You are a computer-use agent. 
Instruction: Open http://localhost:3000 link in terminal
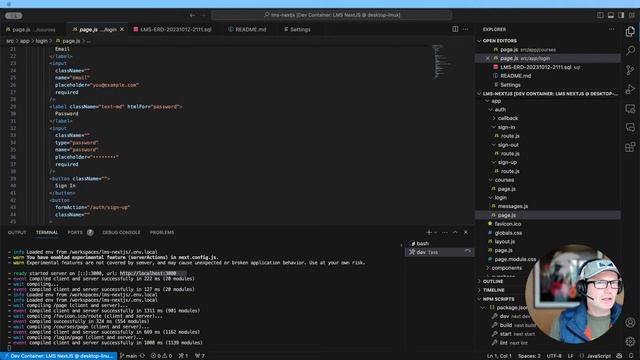[148, 273]
